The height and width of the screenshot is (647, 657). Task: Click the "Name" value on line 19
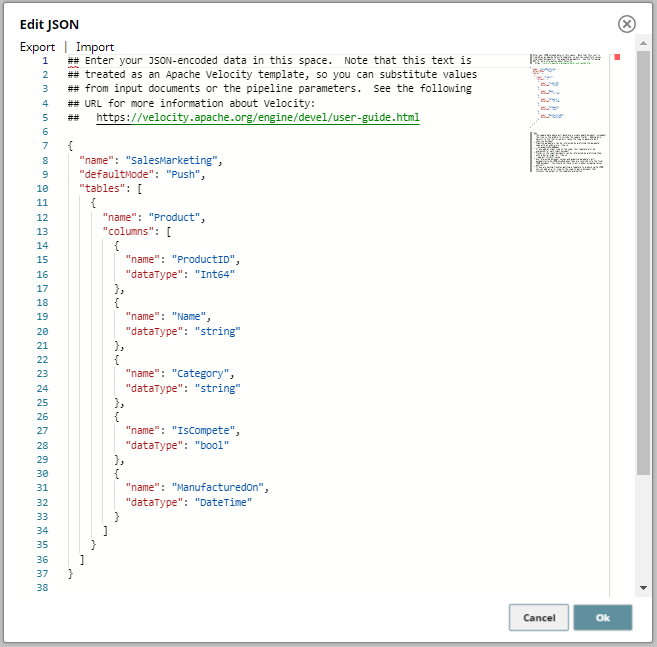click(189, 316)
